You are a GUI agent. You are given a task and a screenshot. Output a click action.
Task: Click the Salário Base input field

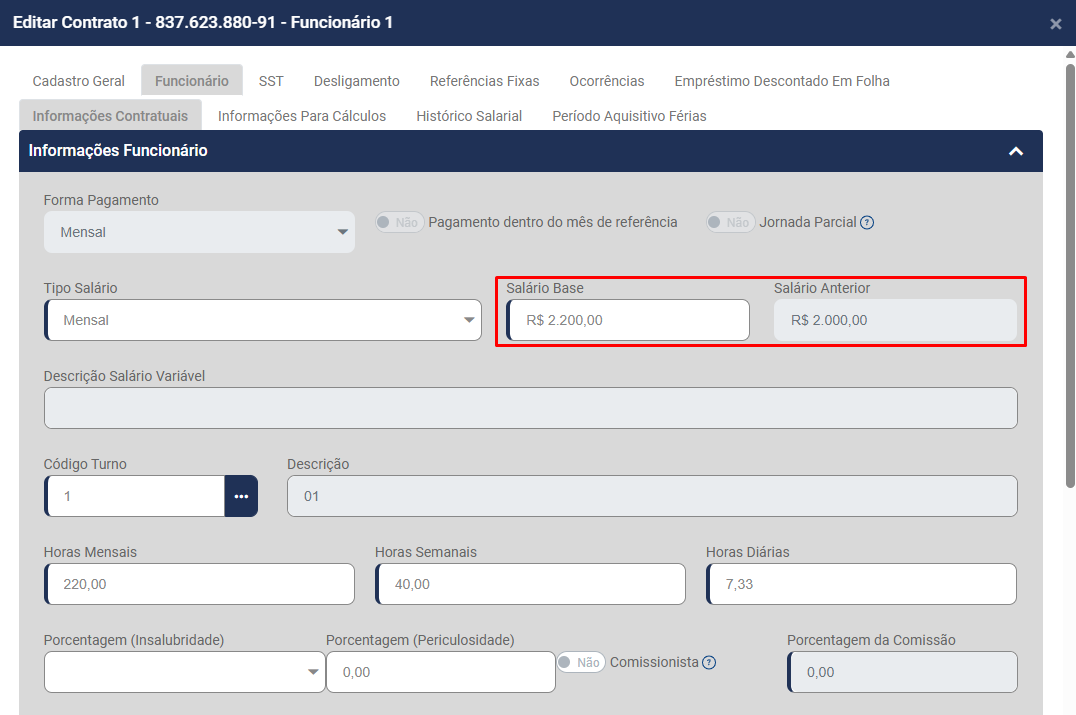pyautogui.click(x=628, y=320)
